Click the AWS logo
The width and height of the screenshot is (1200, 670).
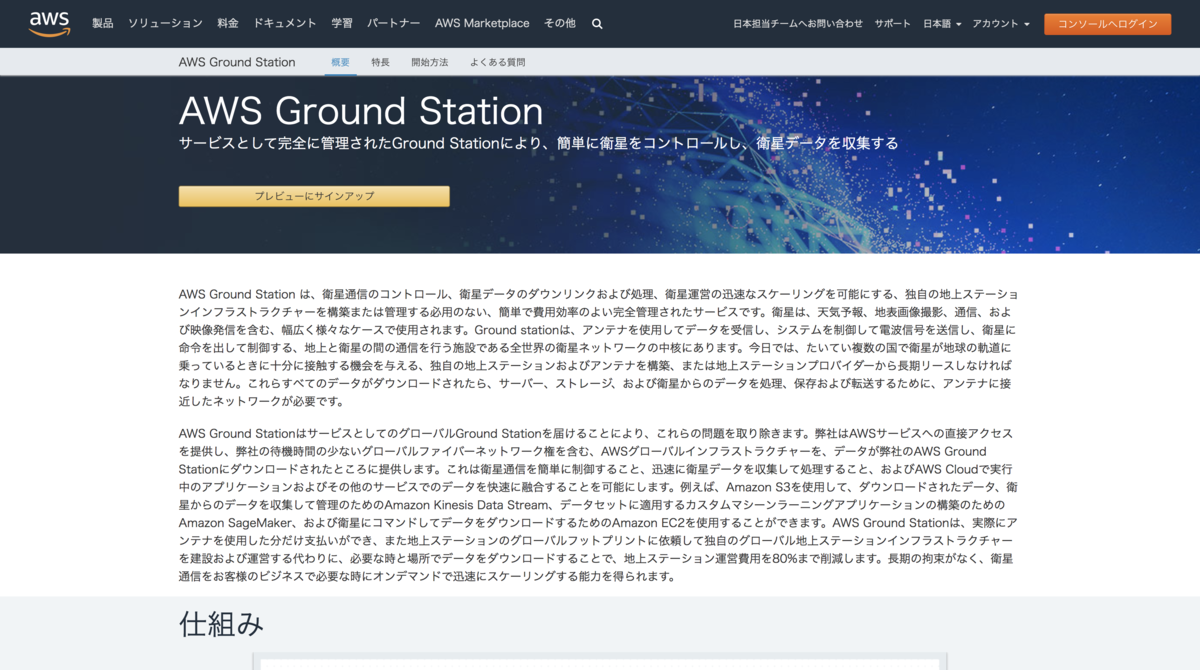pos(49,23)
